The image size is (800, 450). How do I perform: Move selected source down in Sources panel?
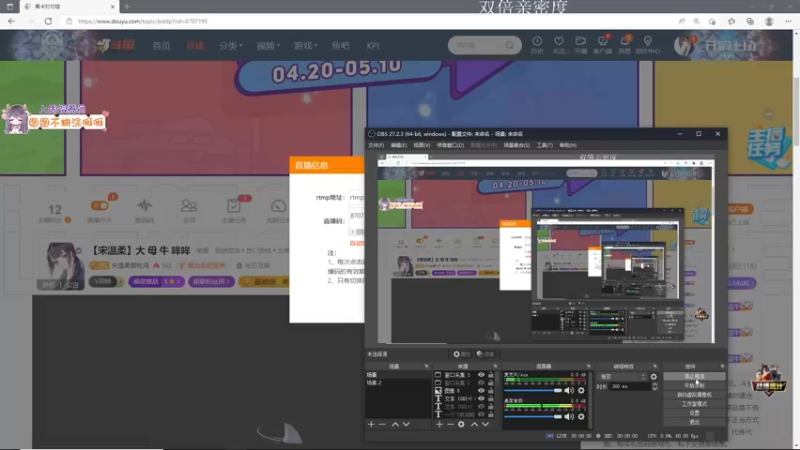485,424
